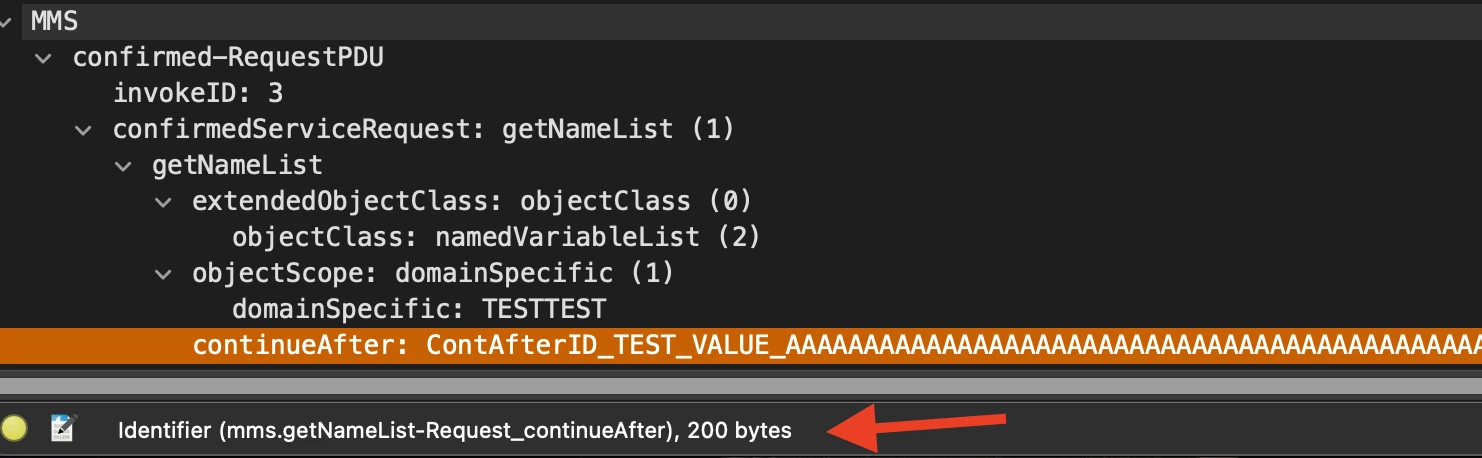Viewport: 1482px width, 458px height.
Task: Collapse the extendedObjectClass node
Action: (163, 202)
